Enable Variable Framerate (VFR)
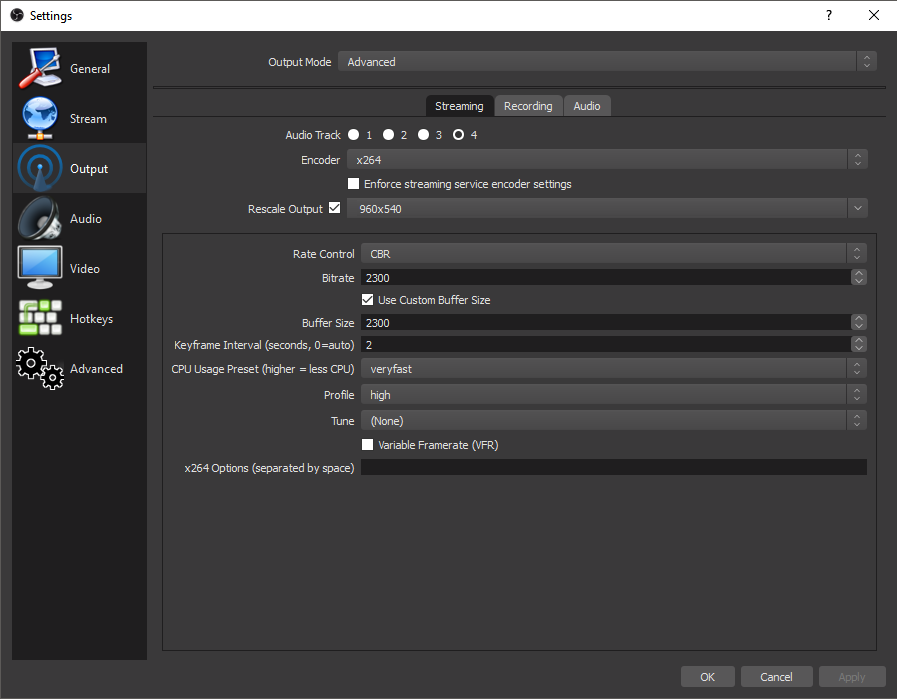This screenshot has height=699, width=897. 367,444
